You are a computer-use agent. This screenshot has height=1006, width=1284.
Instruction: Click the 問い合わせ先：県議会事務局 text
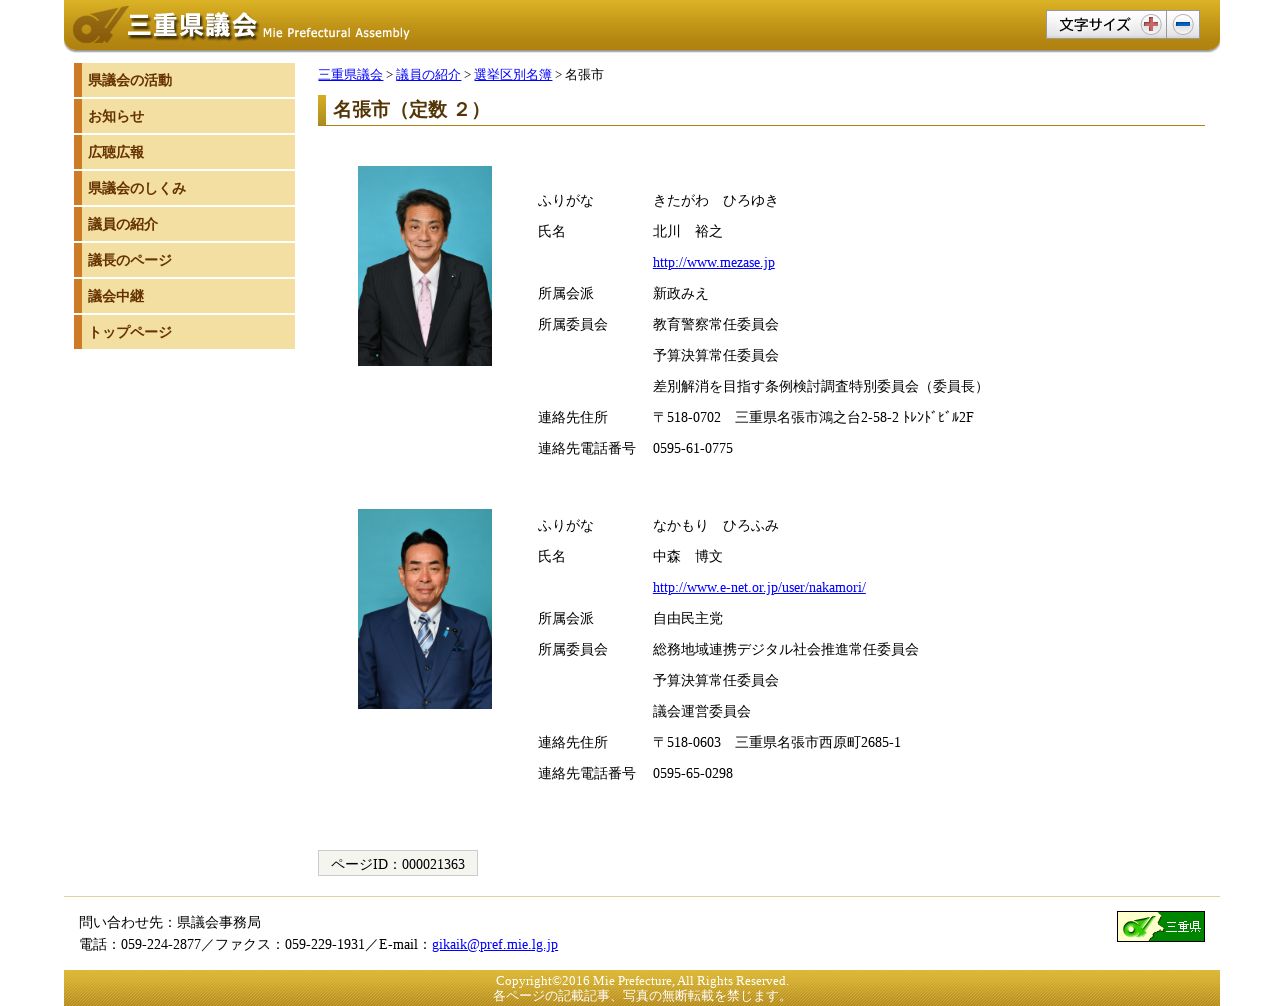pos(170,923)
